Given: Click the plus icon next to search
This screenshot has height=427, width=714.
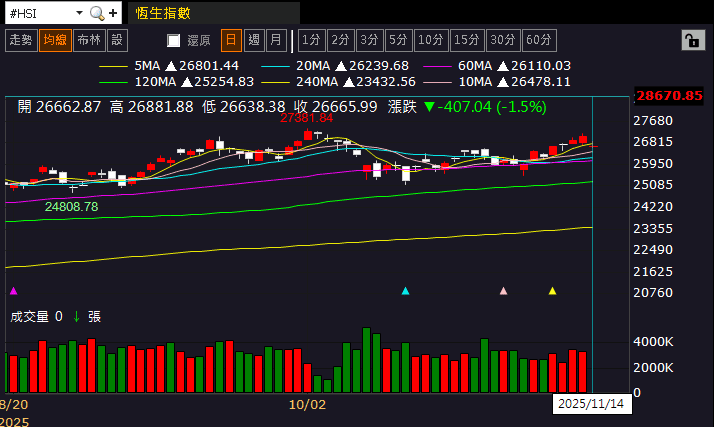Looking at the screenshot, I should tap(113, 13).
